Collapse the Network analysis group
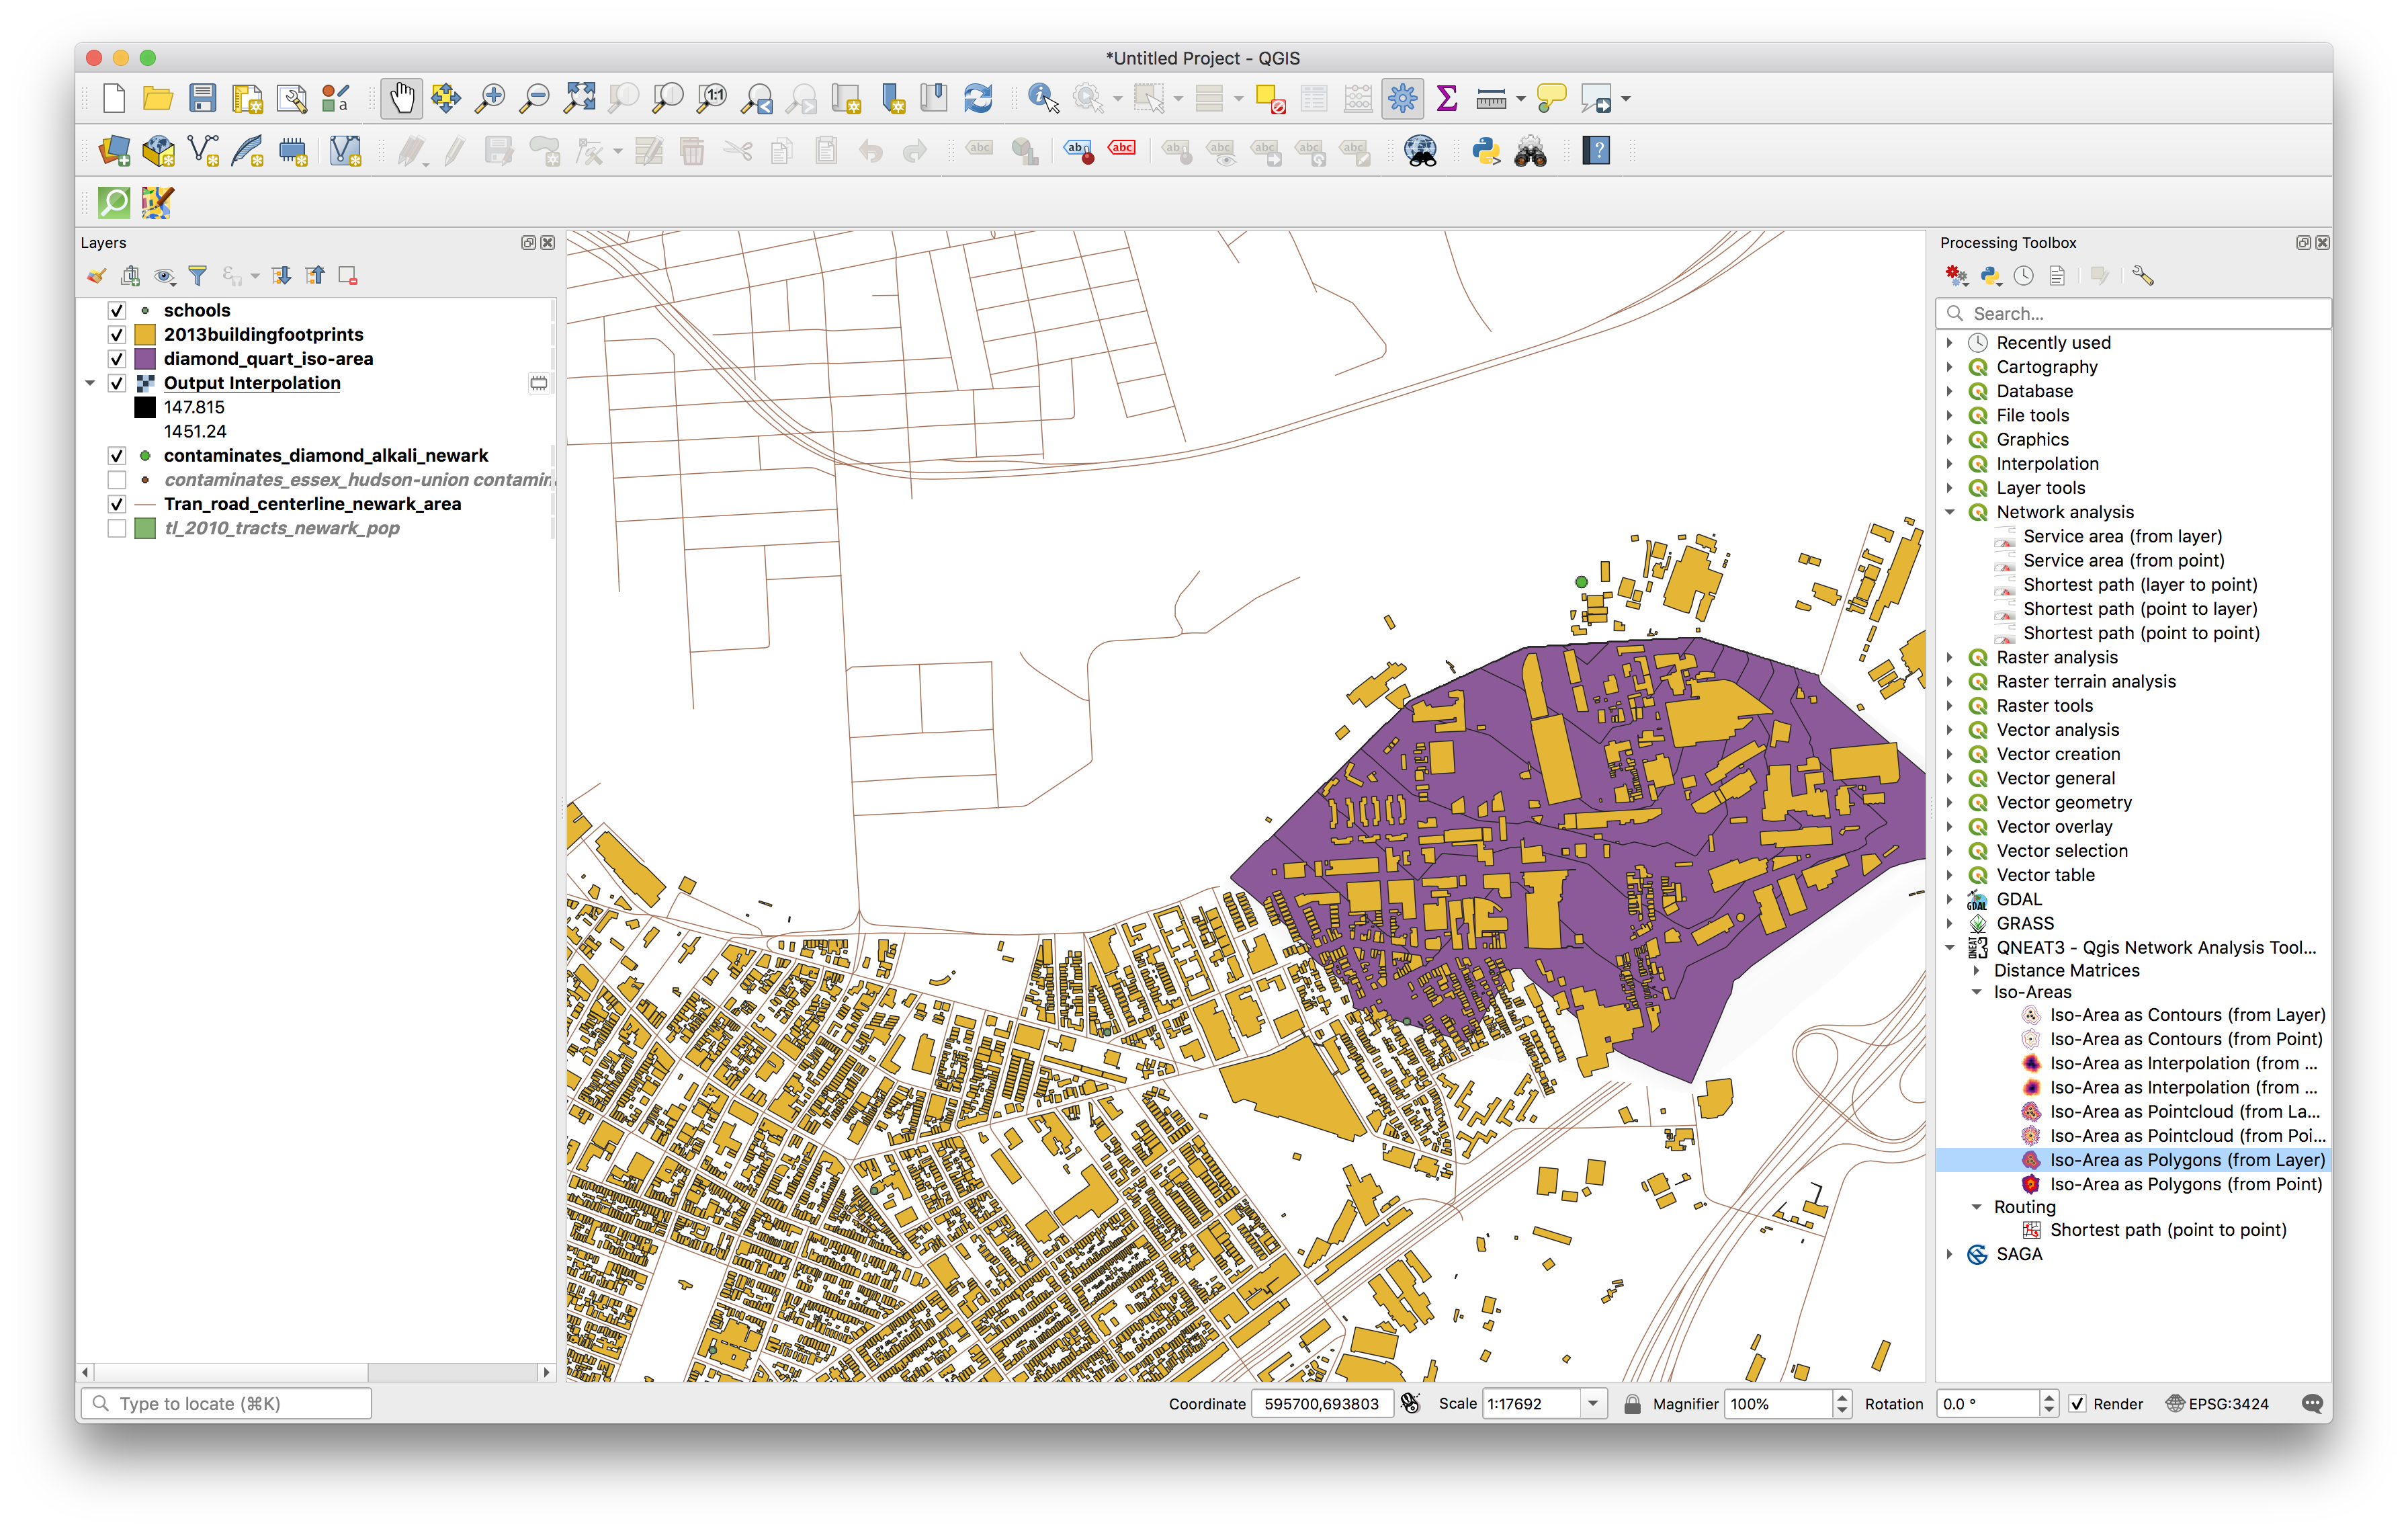The image size is (2408, 1531). pos(1950,512)
